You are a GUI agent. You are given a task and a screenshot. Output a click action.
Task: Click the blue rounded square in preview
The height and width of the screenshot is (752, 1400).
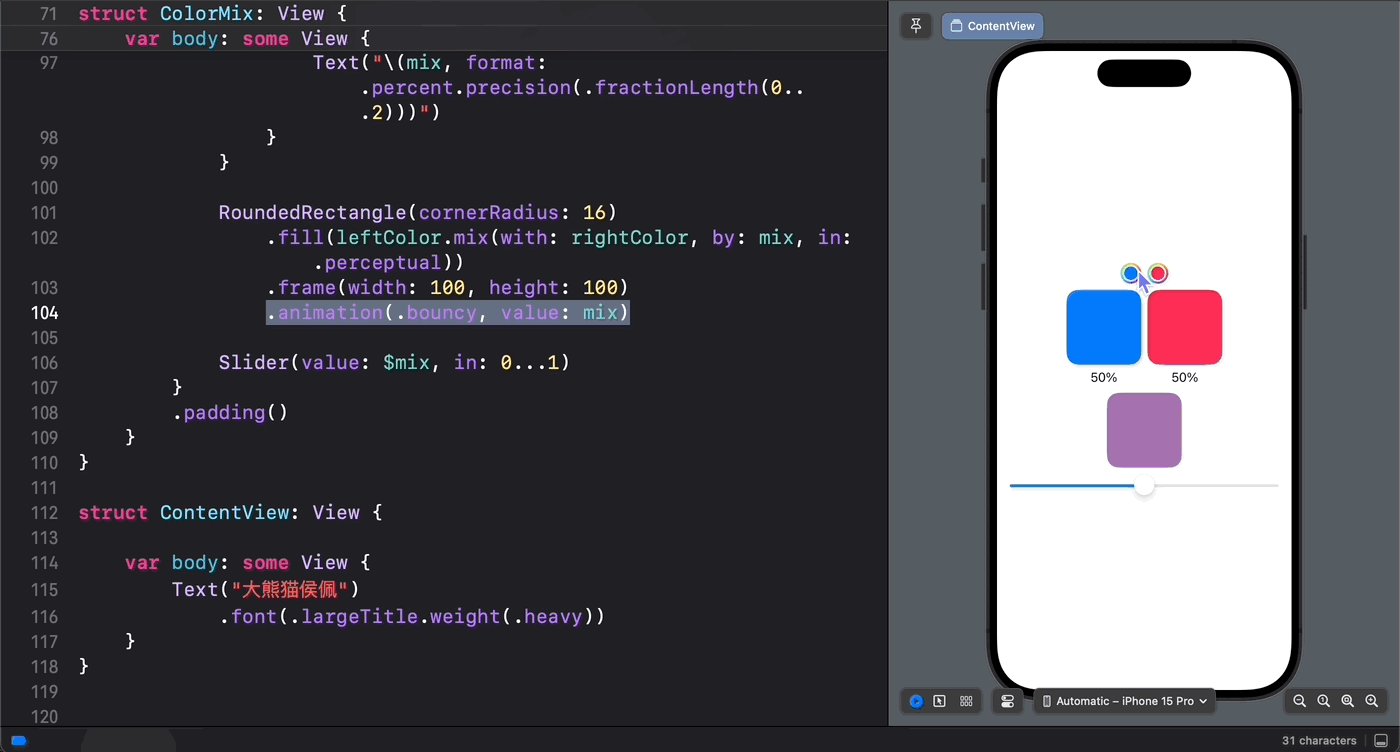[1104, 327]
